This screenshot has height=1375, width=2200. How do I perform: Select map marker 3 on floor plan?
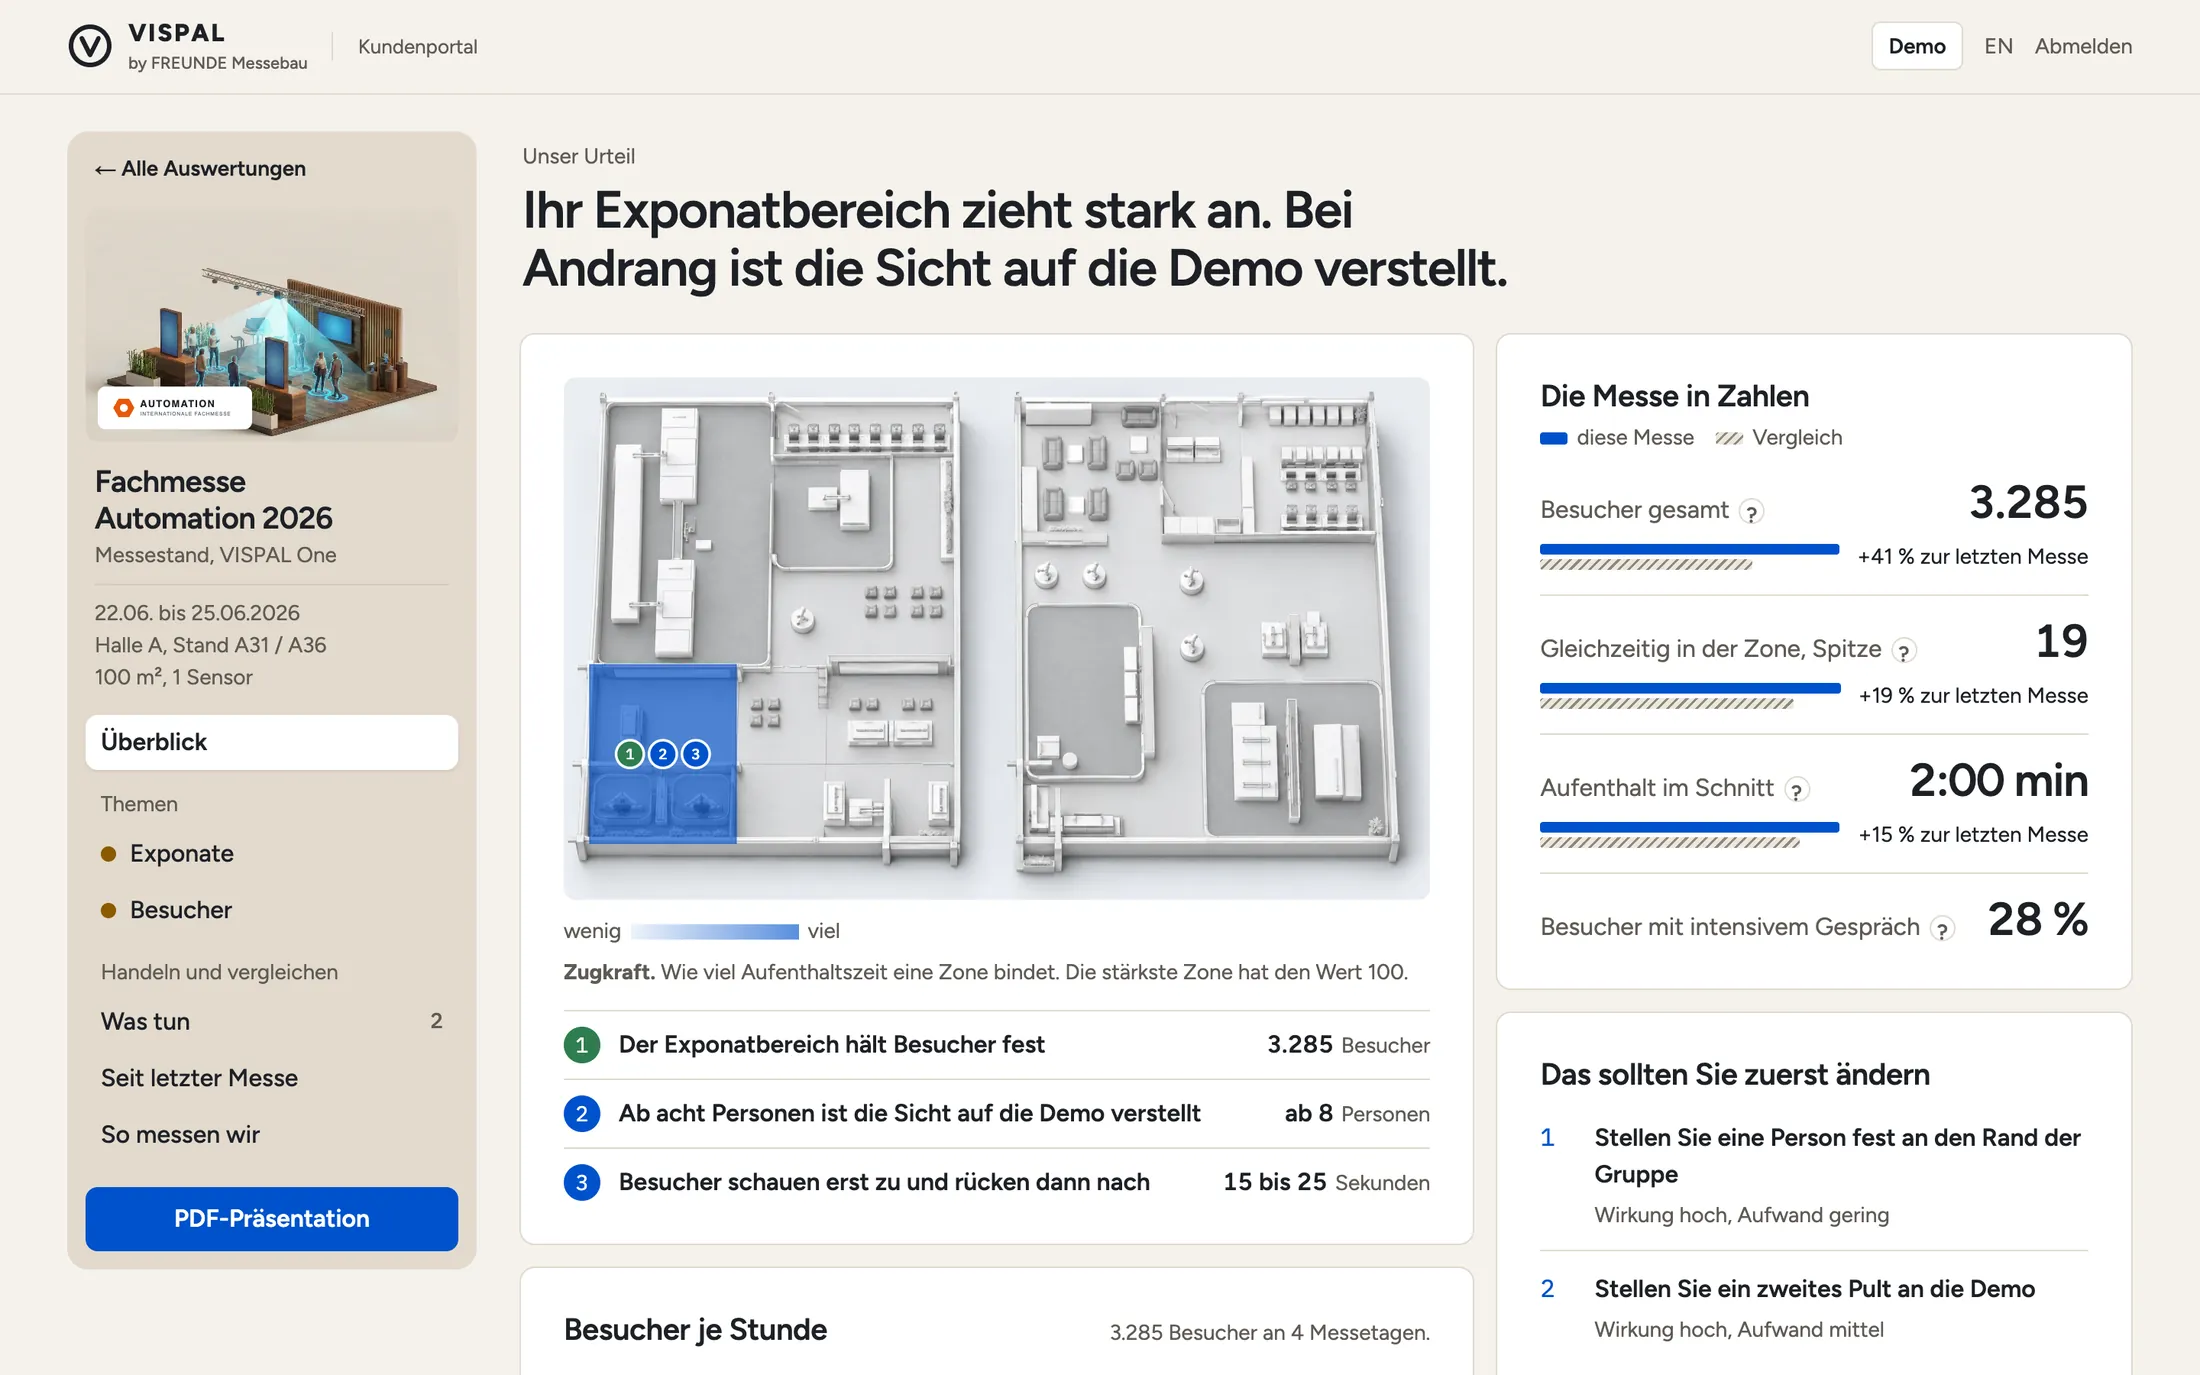pyautogui.click(x=696, y=754)
